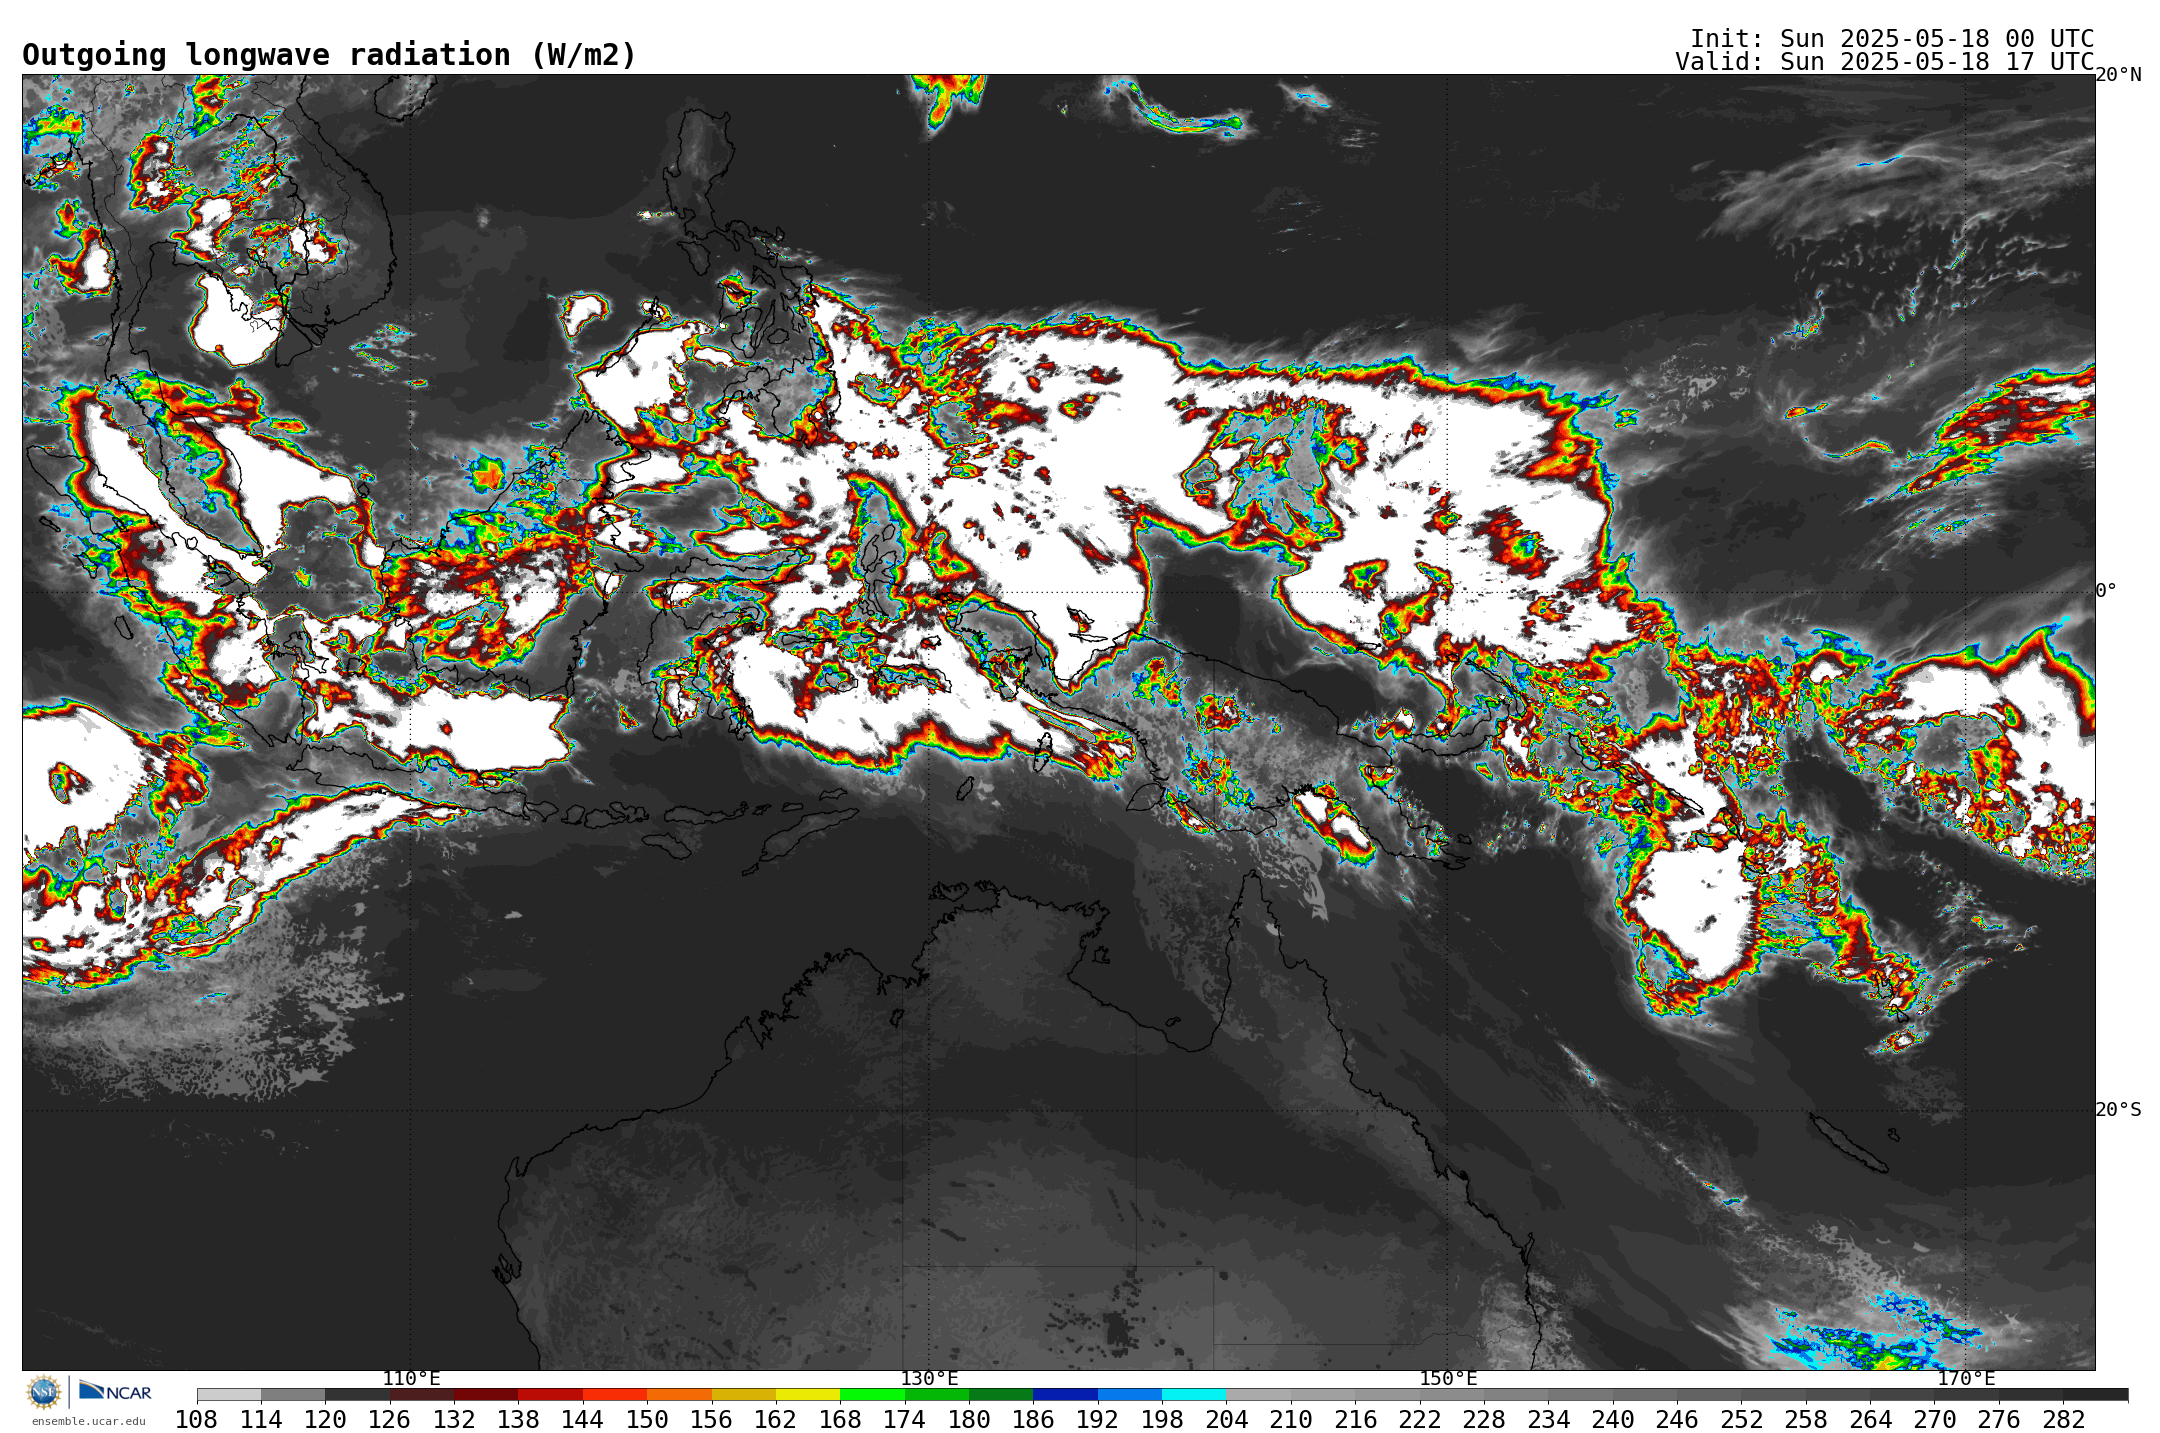
Task: Click the 222 colorbar tick label
Action: 1419,1420
